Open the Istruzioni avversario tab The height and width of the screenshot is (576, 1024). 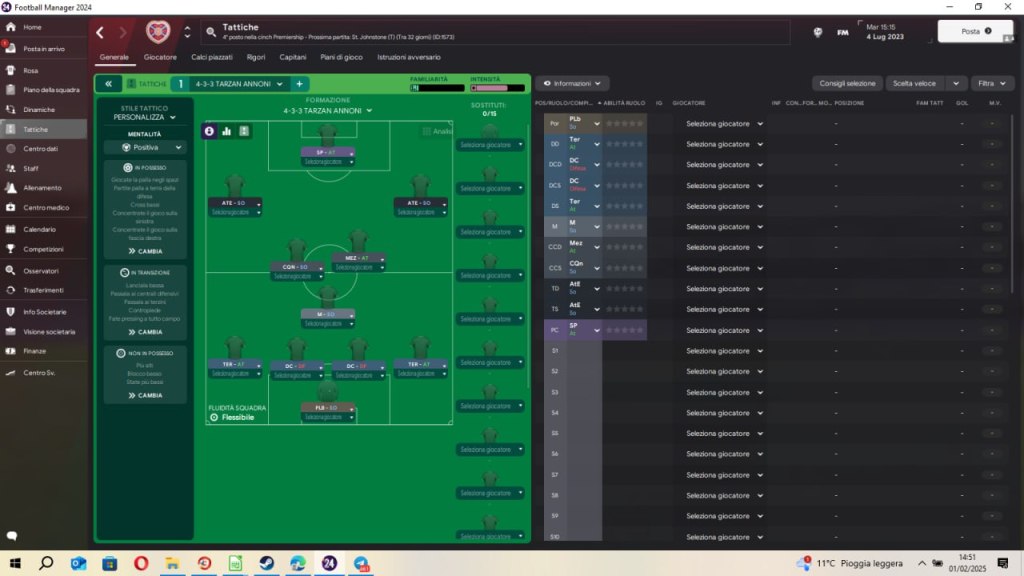point(408,57)
